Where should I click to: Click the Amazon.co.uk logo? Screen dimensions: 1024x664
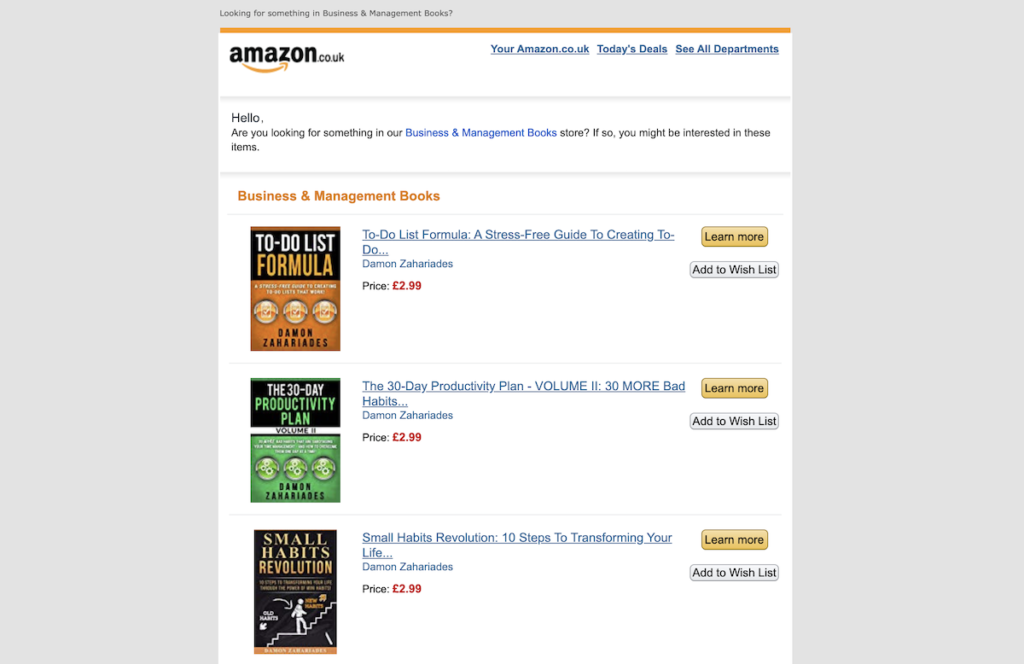point(287,58)
